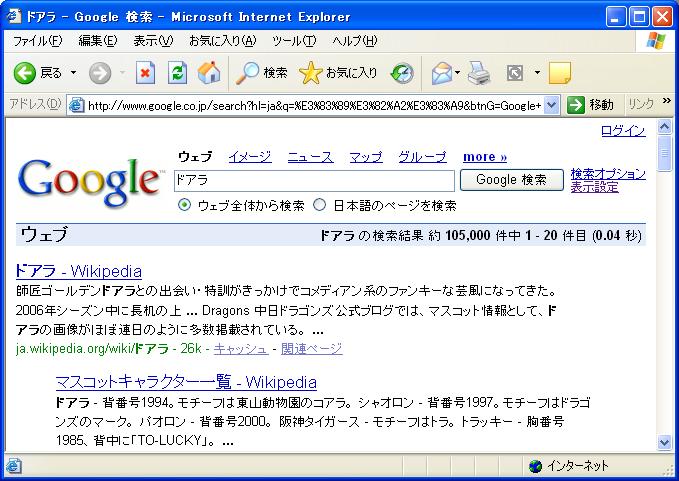Open the 検索 magnifier toolbar button

tap(262, 73)
